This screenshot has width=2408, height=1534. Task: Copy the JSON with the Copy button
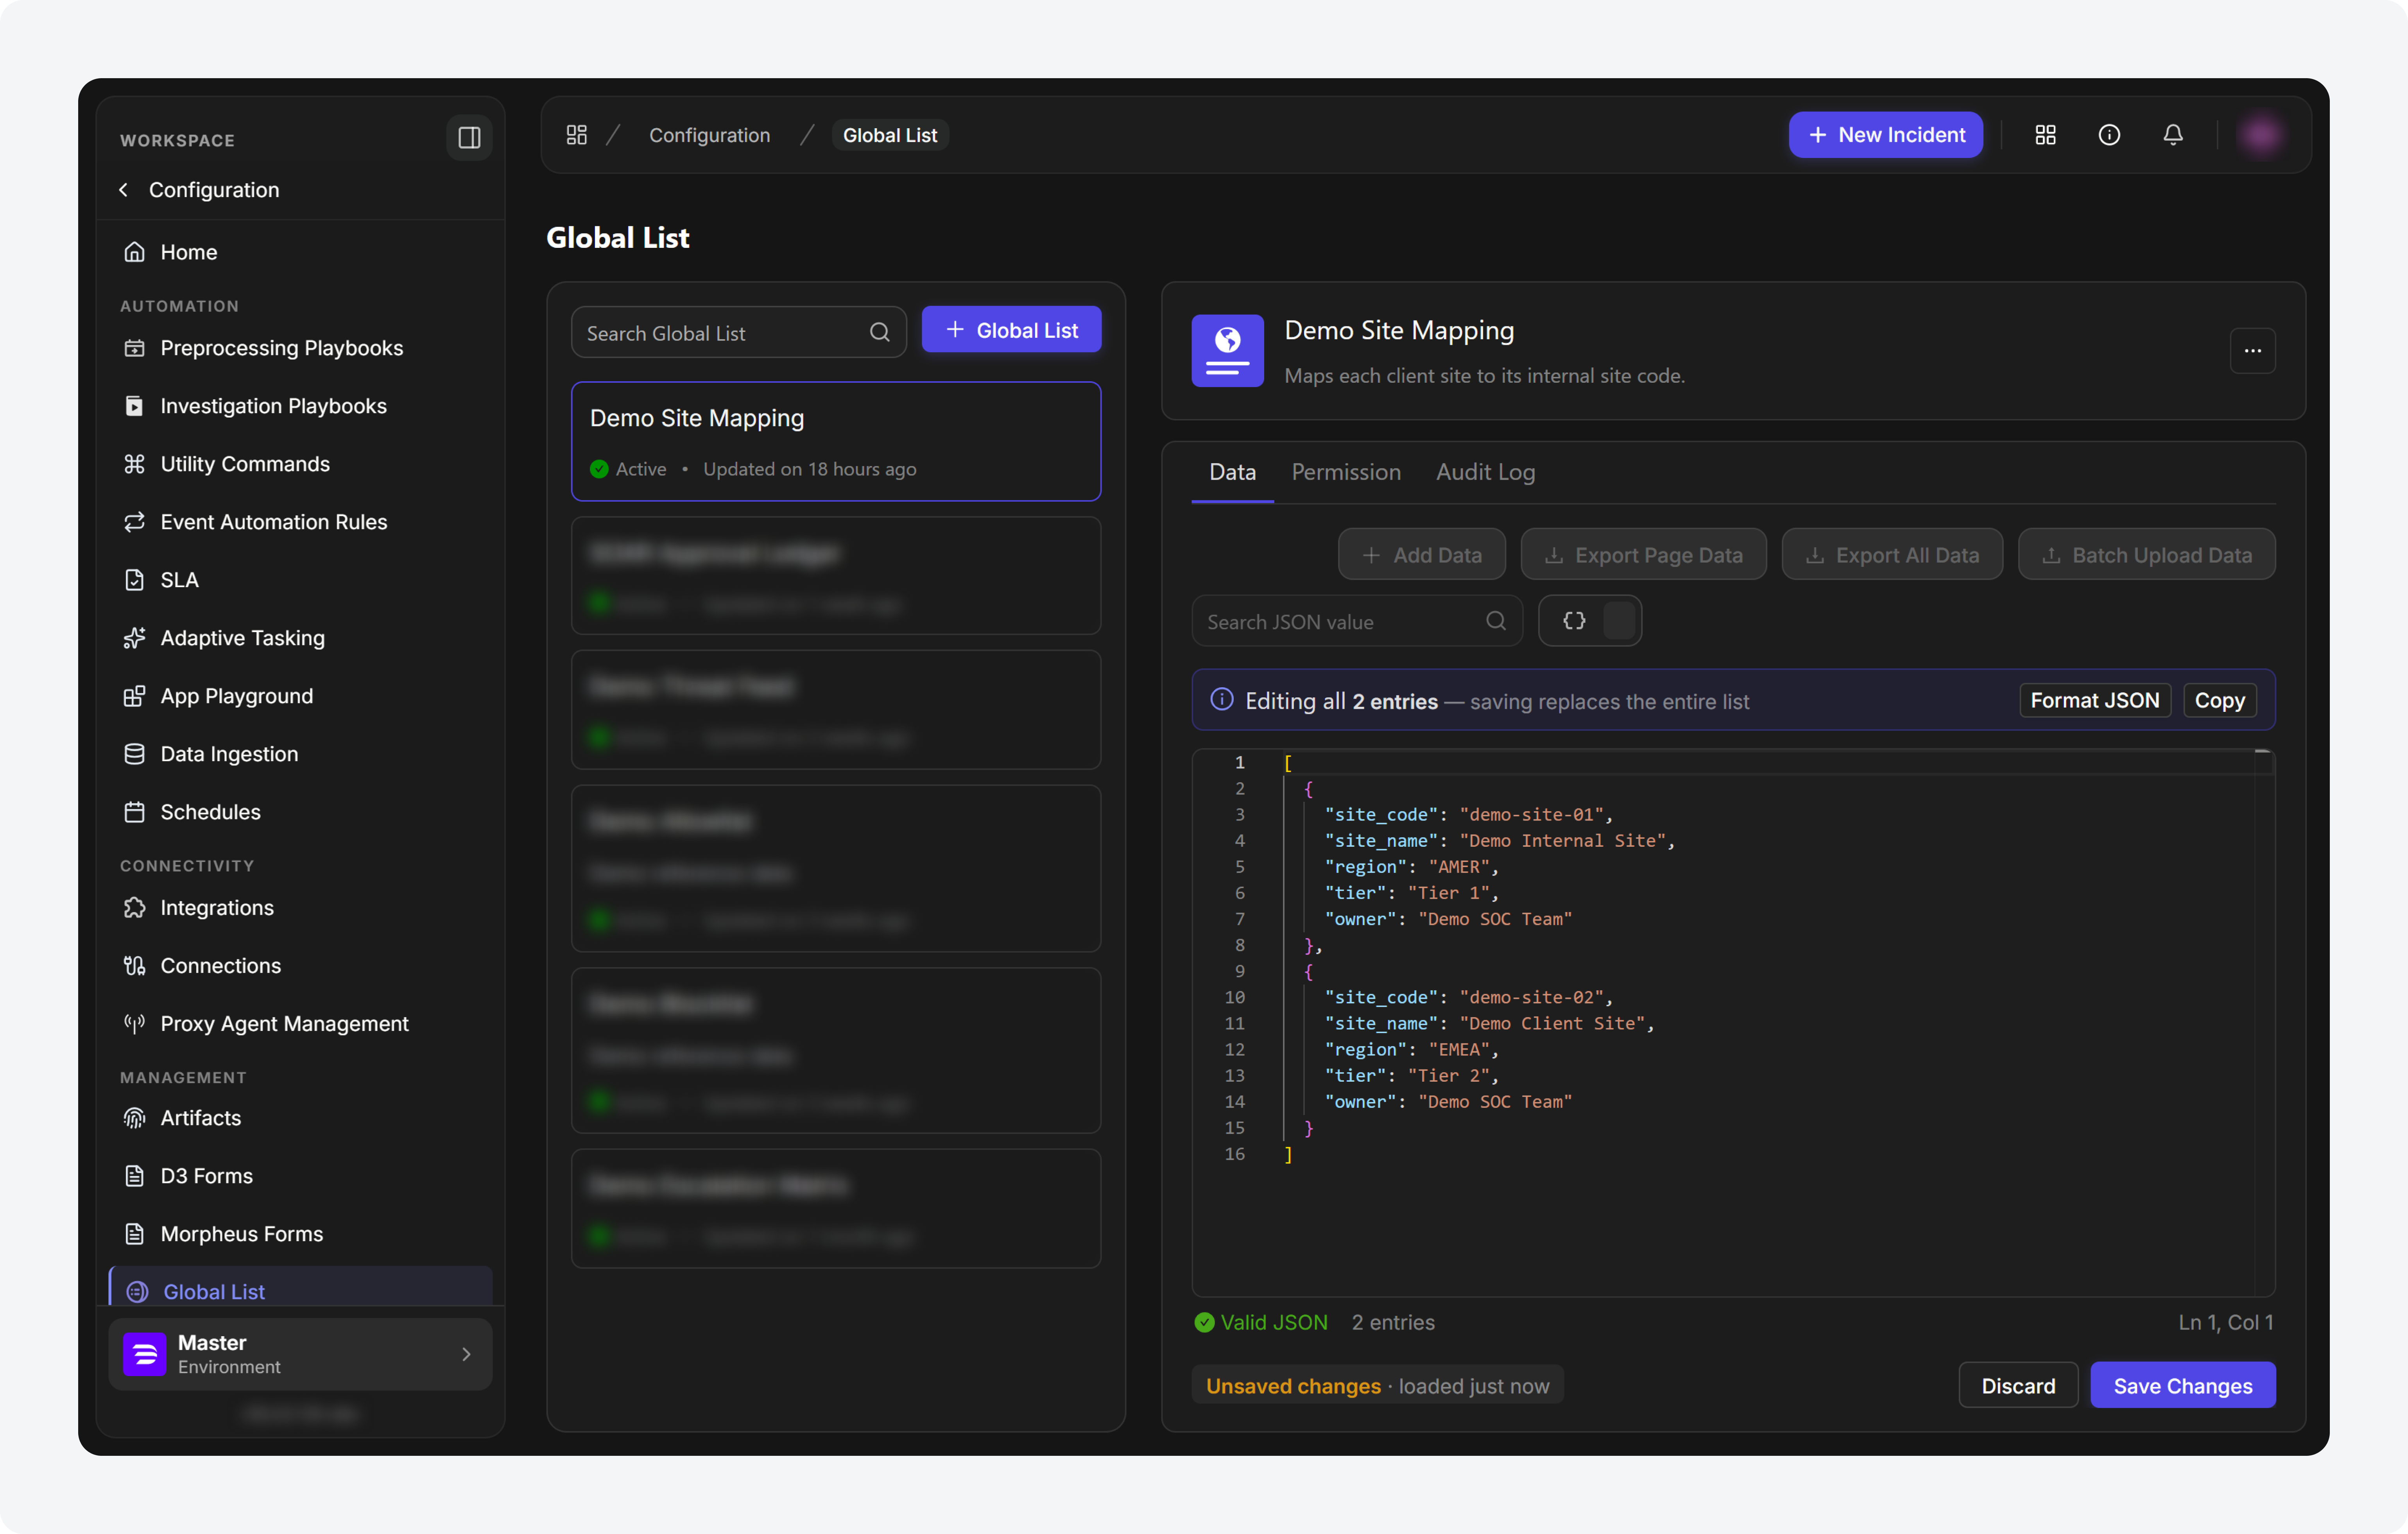click(2220, 700)
